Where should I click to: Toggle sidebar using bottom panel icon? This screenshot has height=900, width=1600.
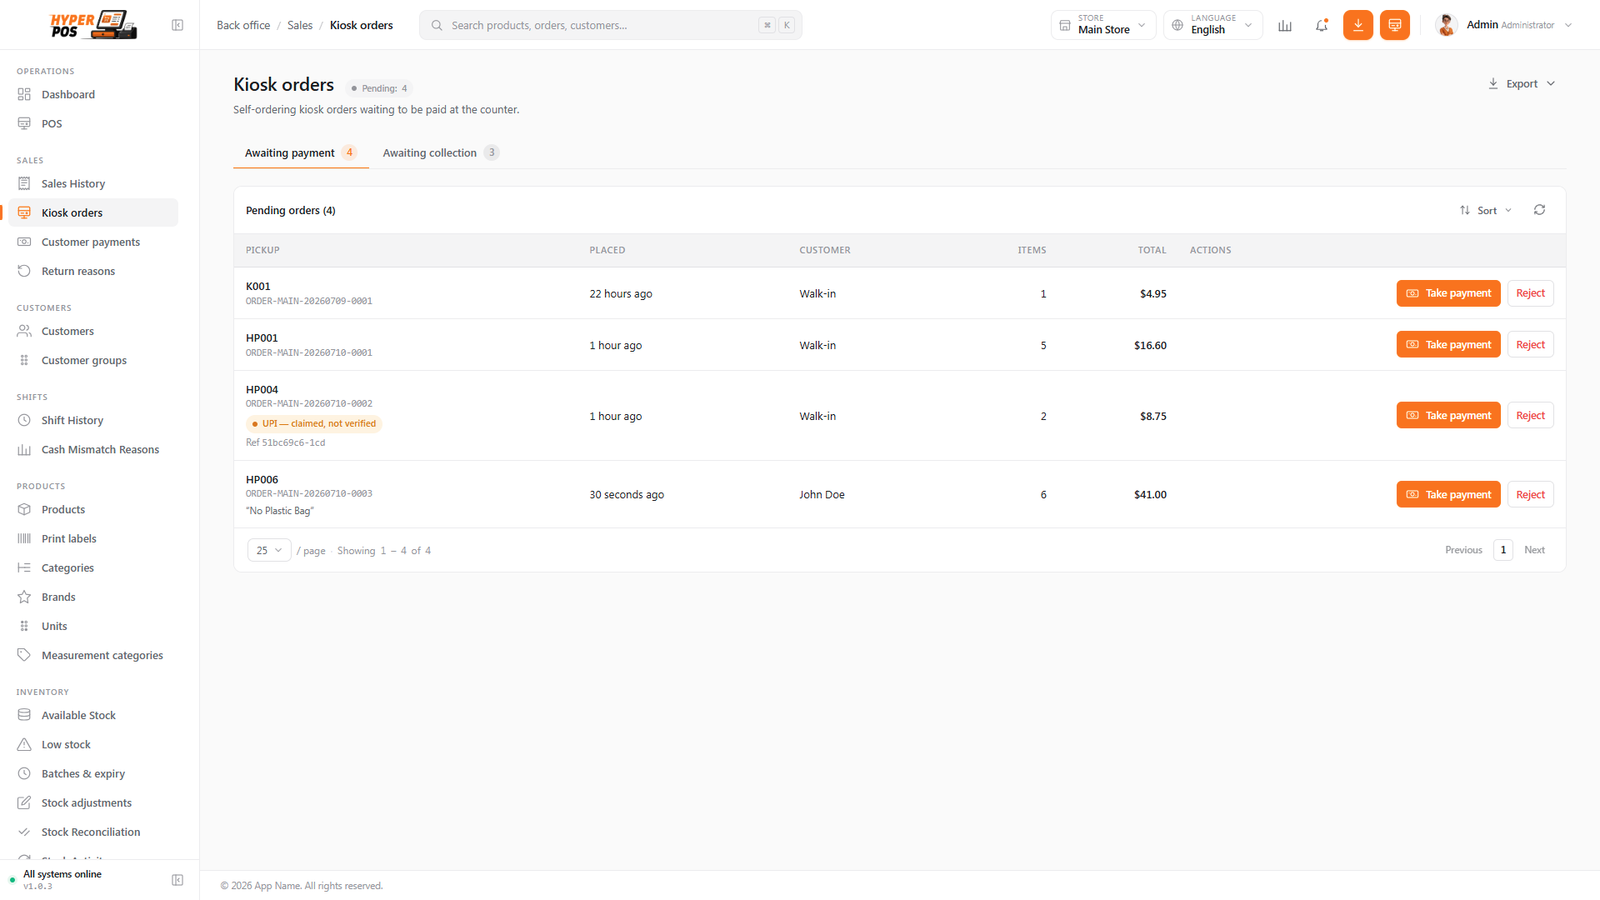(177, 880)
